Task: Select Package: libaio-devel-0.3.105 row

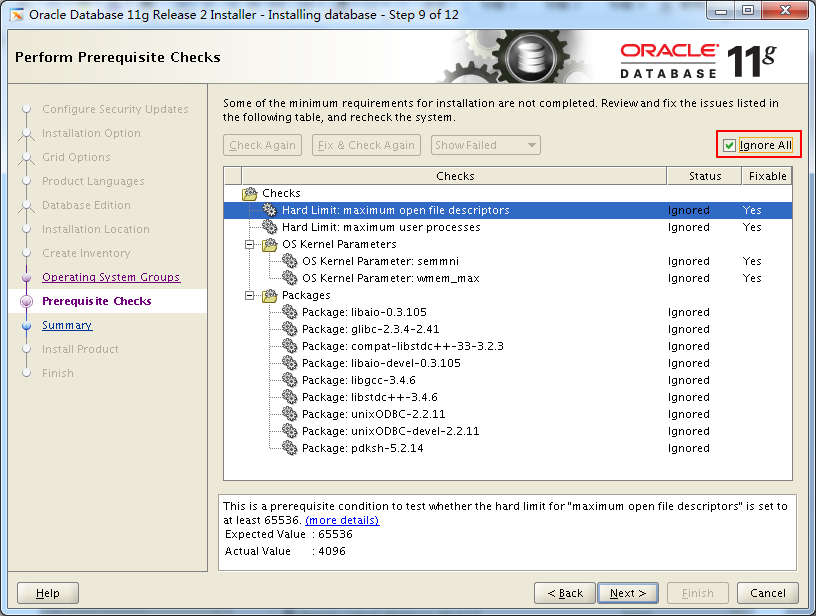Action: point(508,363)
